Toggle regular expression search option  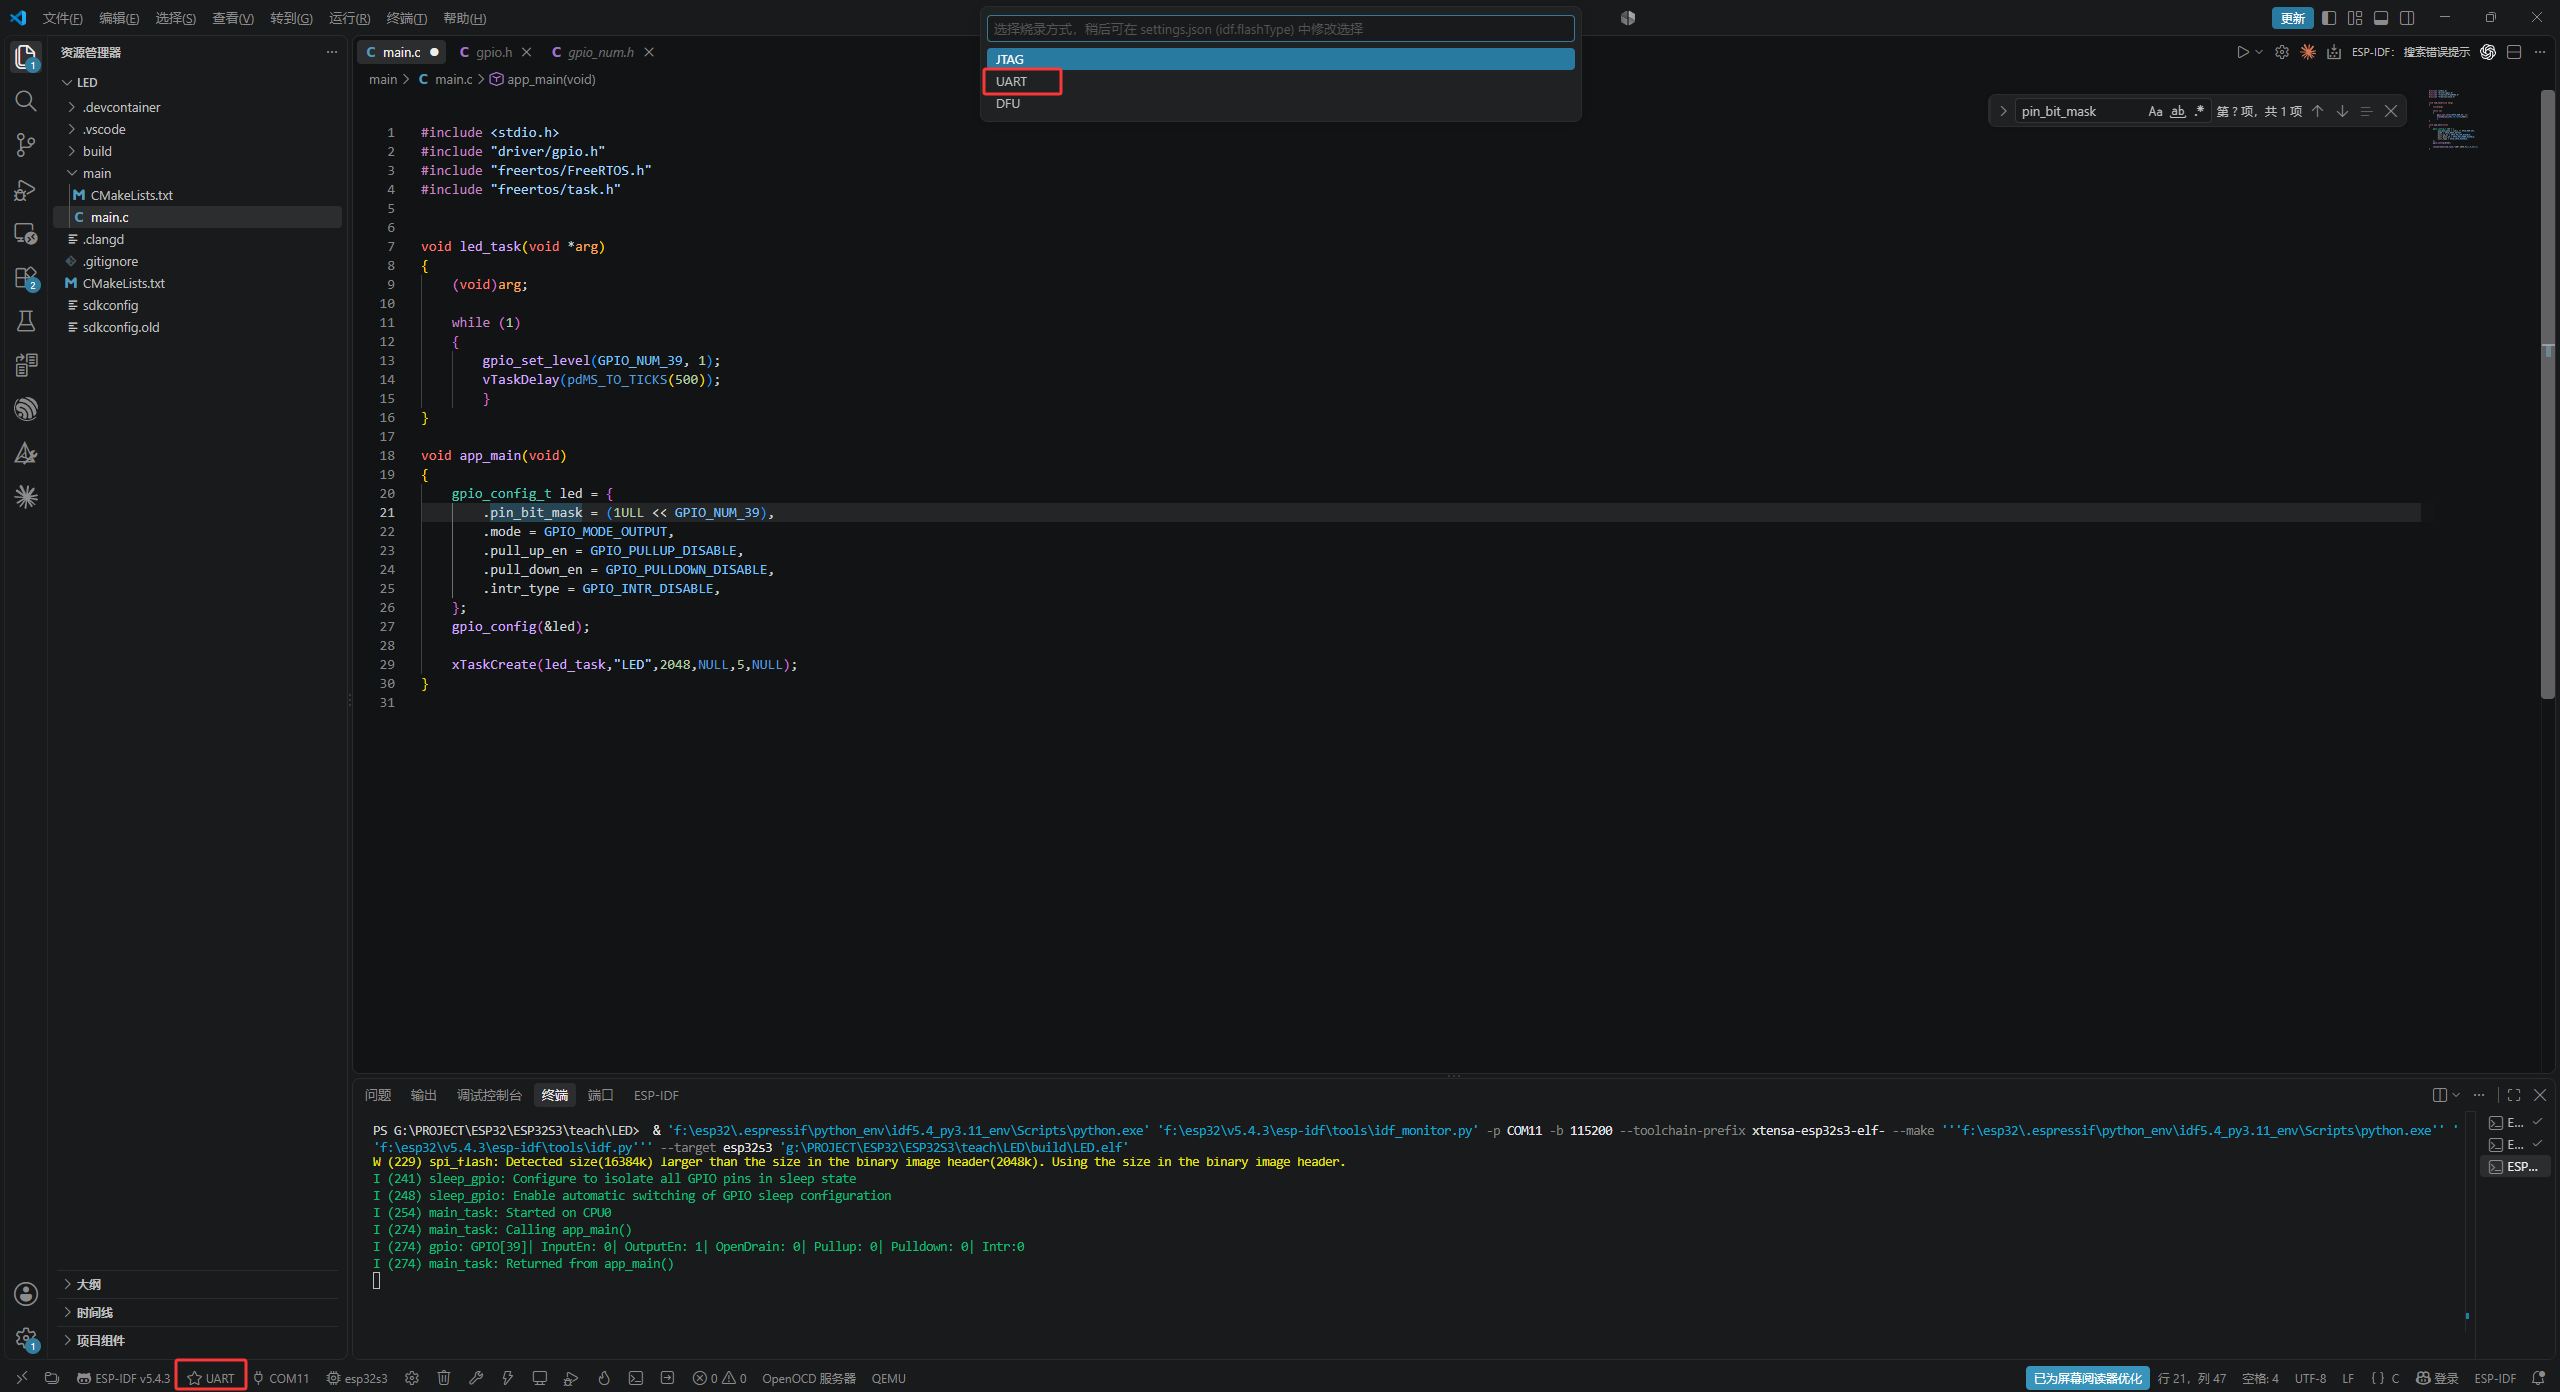(2199, 111)
